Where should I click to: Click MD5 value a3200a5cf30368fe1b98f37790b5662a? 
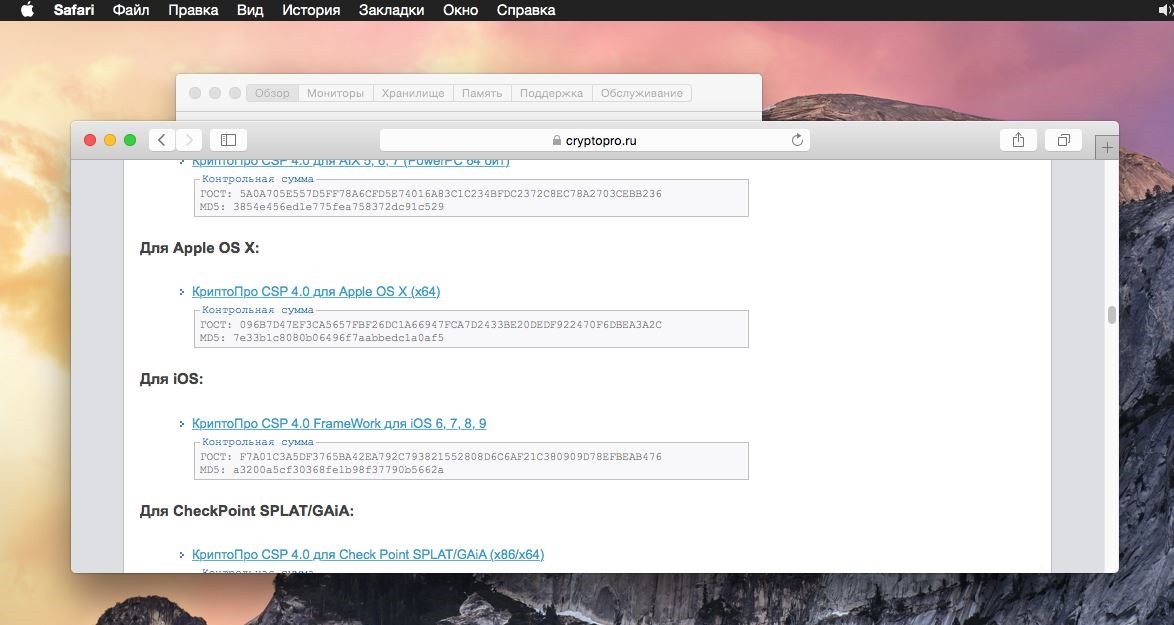pos(338,470)
